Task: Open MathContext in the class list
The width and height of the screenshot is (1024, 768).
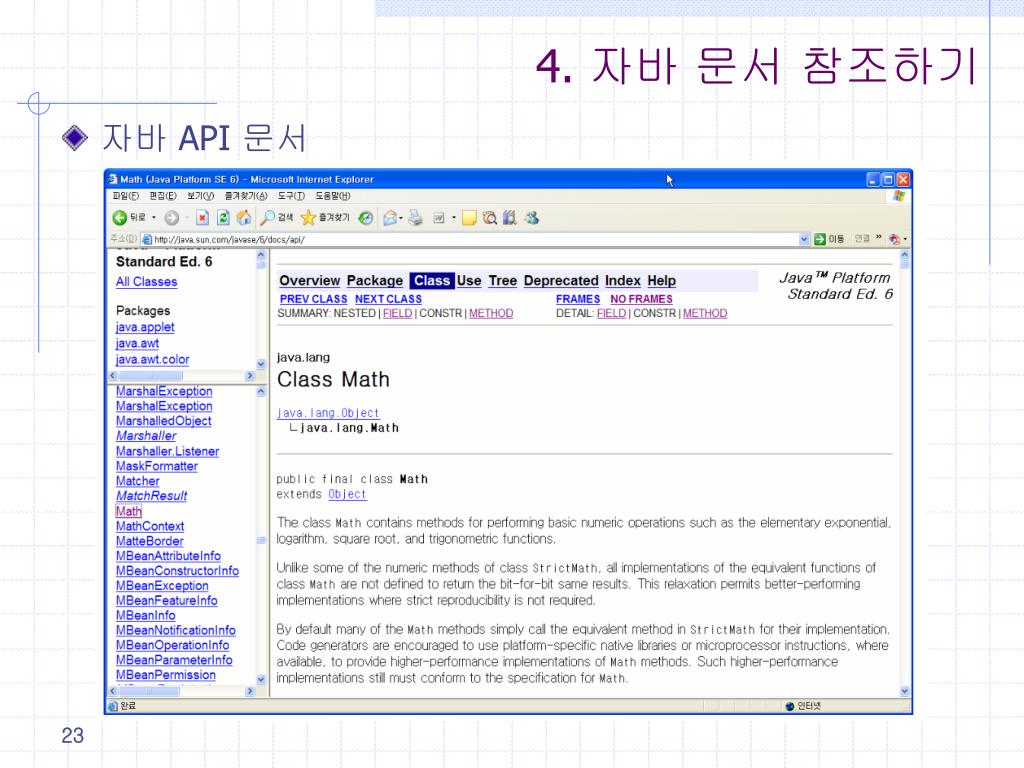Action: pyautogui.click(x=150, y=526)
